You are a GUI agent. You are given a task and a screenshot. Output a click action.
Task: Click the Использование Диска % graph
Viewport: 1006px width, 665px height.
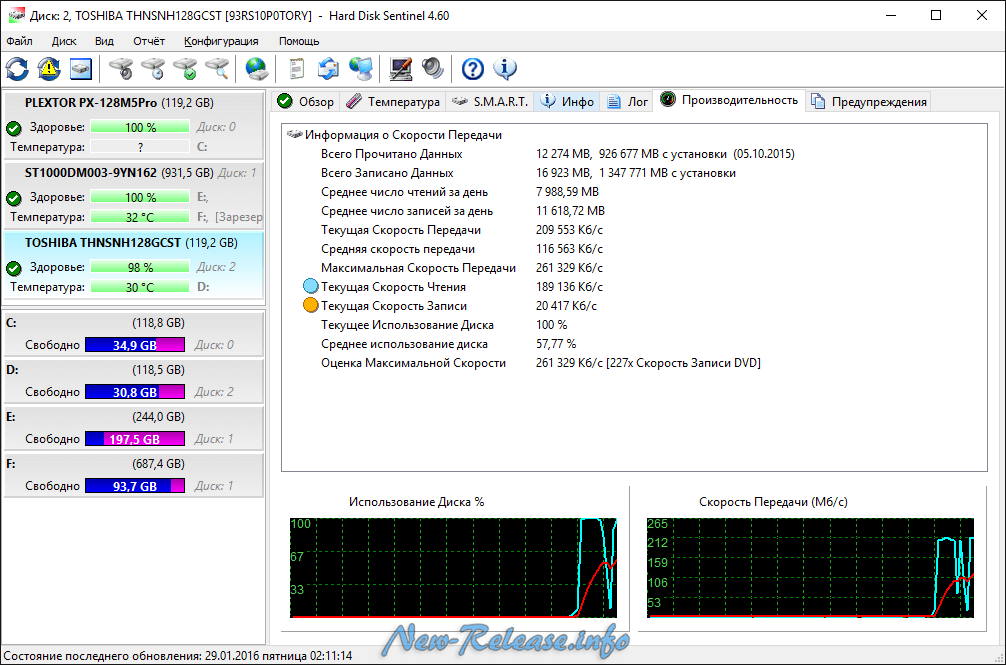click(453, 568)
